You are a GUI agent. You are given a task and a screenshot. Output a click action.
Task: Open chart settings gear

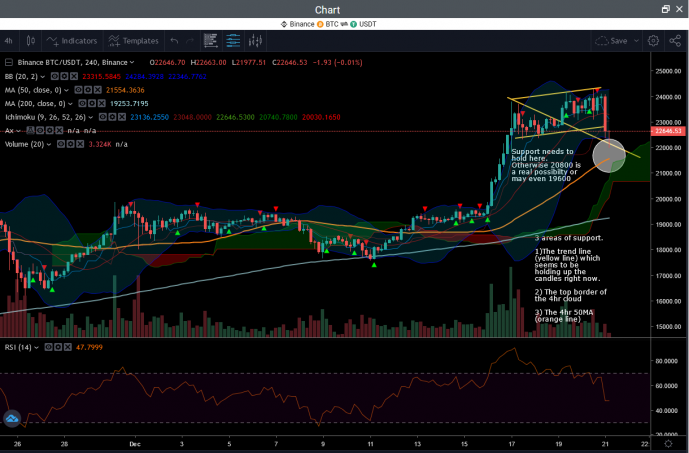(653, 41)
